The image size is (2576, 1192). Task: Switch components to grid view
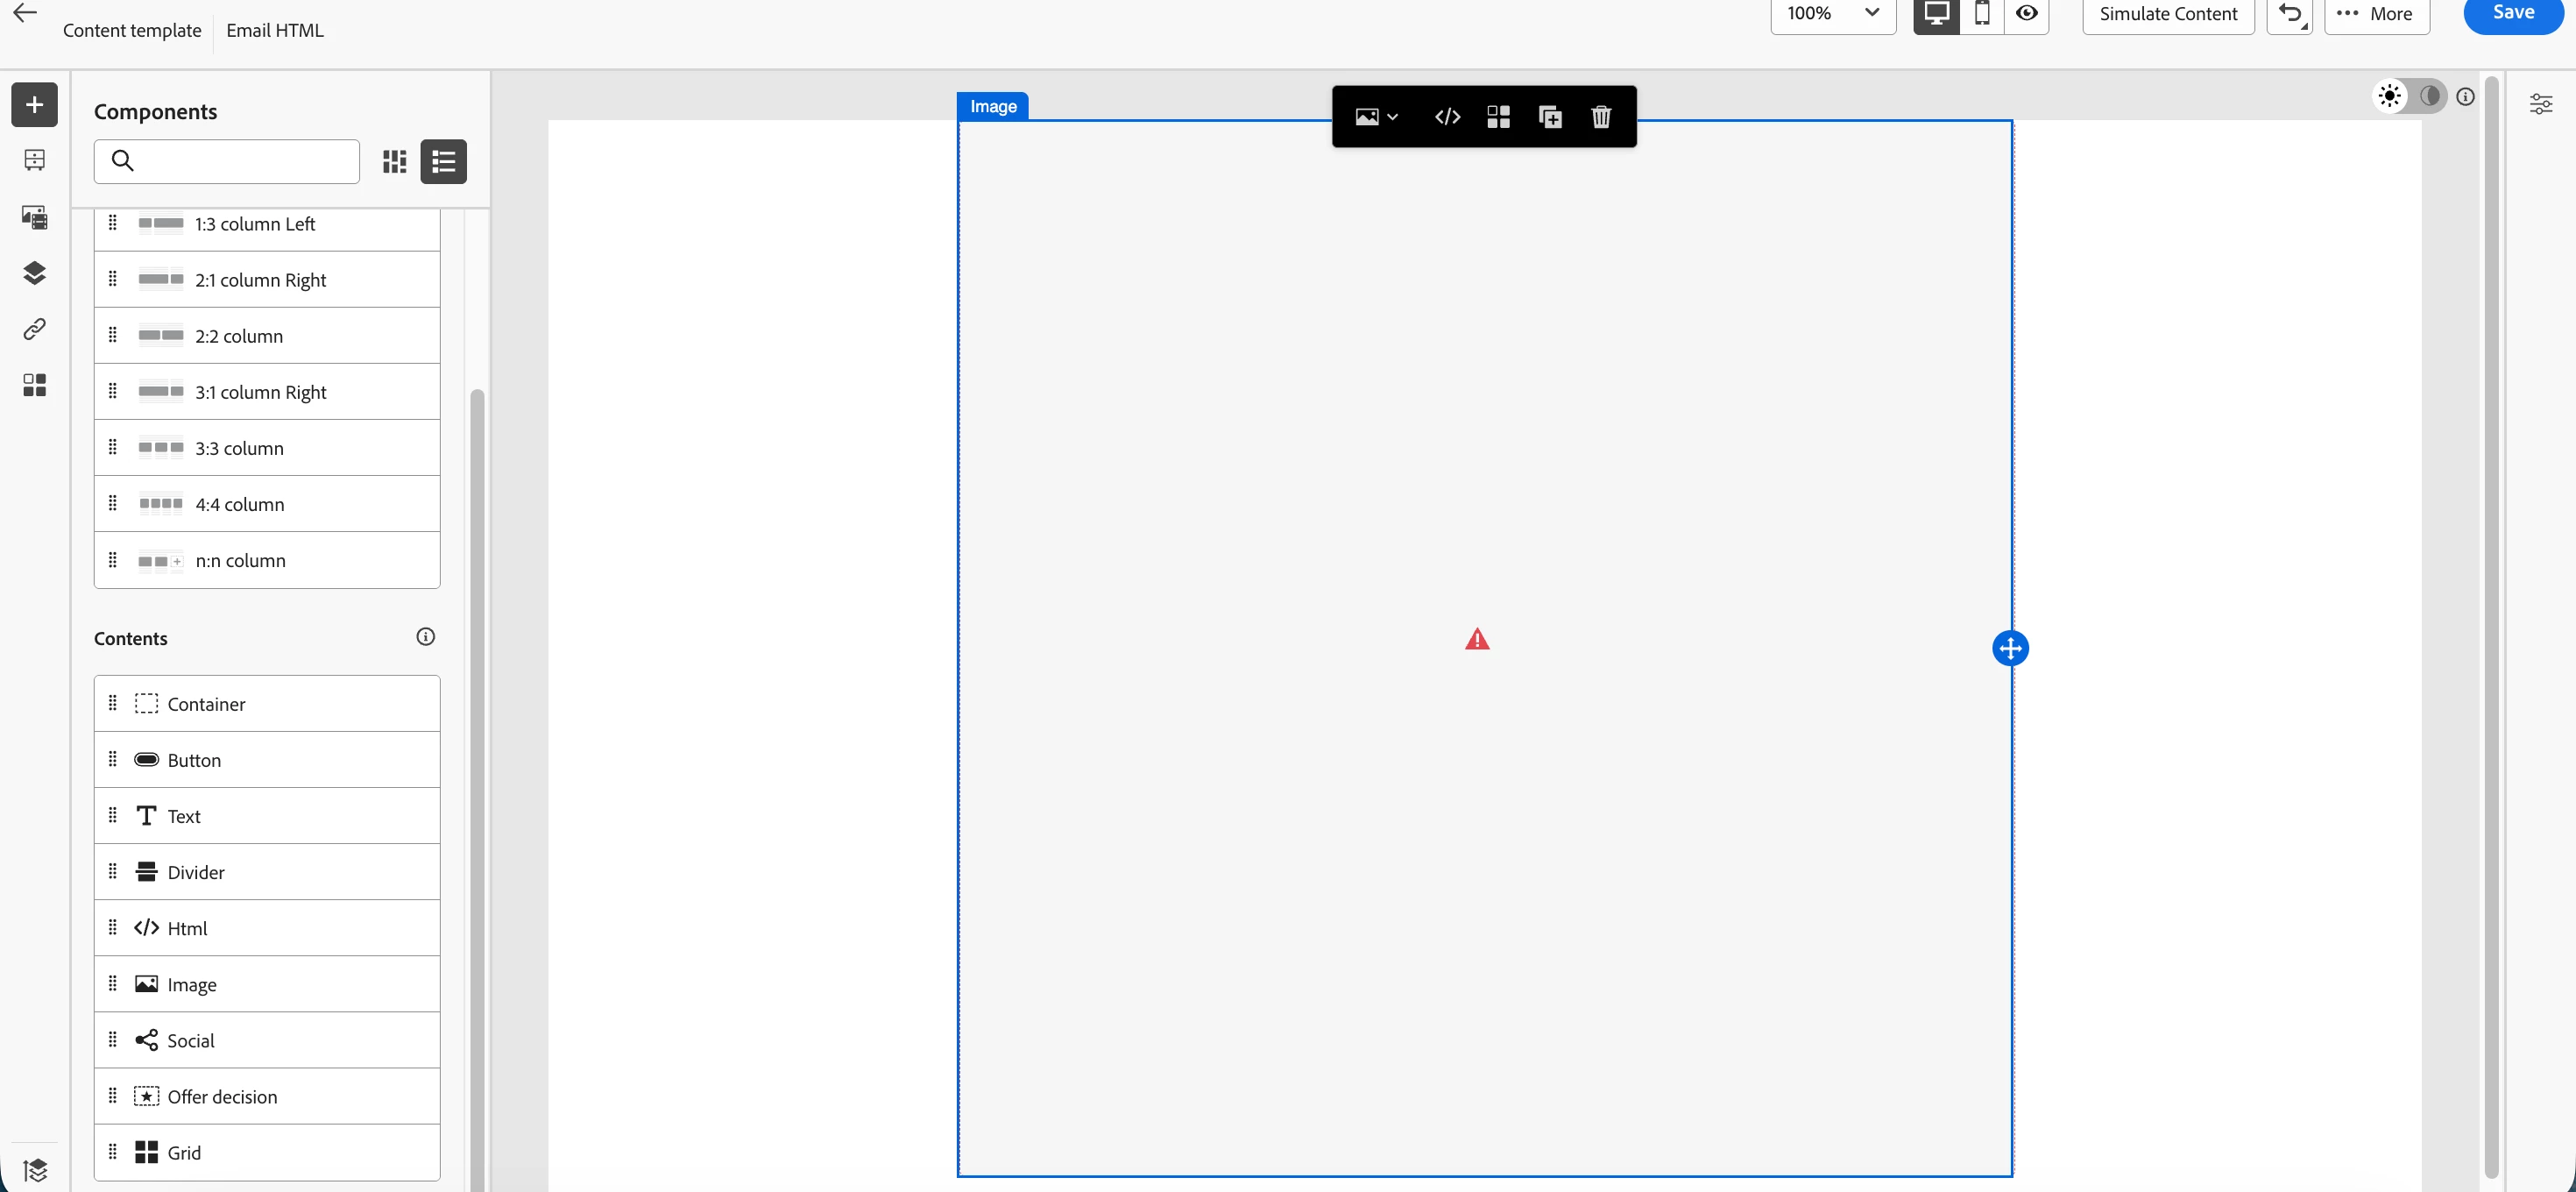394,161
